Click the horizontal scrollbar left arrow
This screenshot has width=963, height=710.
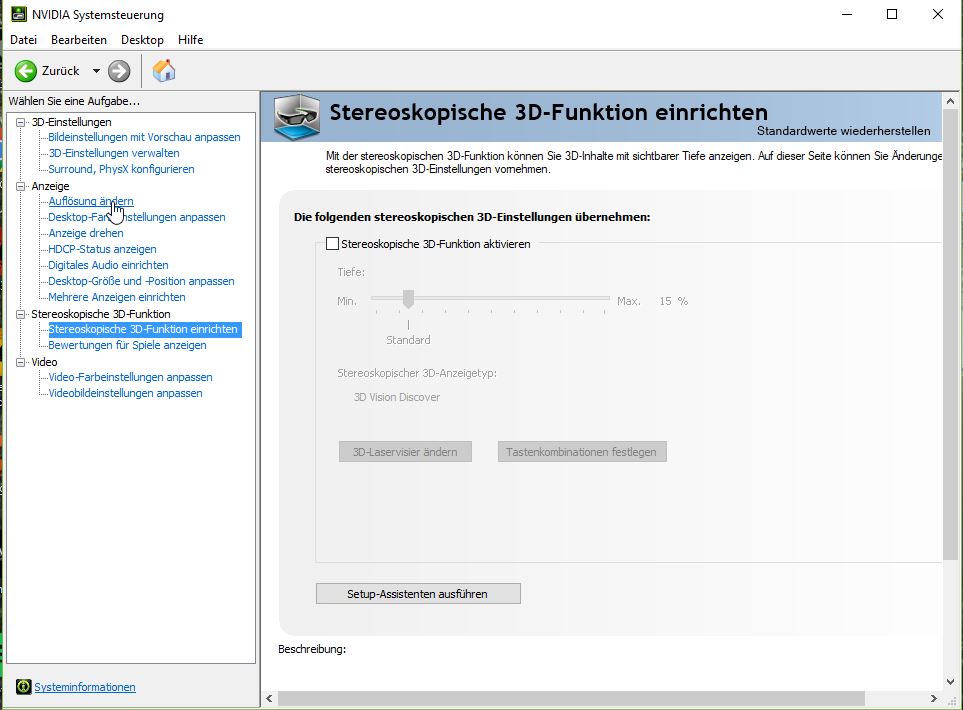pos(269,698)
